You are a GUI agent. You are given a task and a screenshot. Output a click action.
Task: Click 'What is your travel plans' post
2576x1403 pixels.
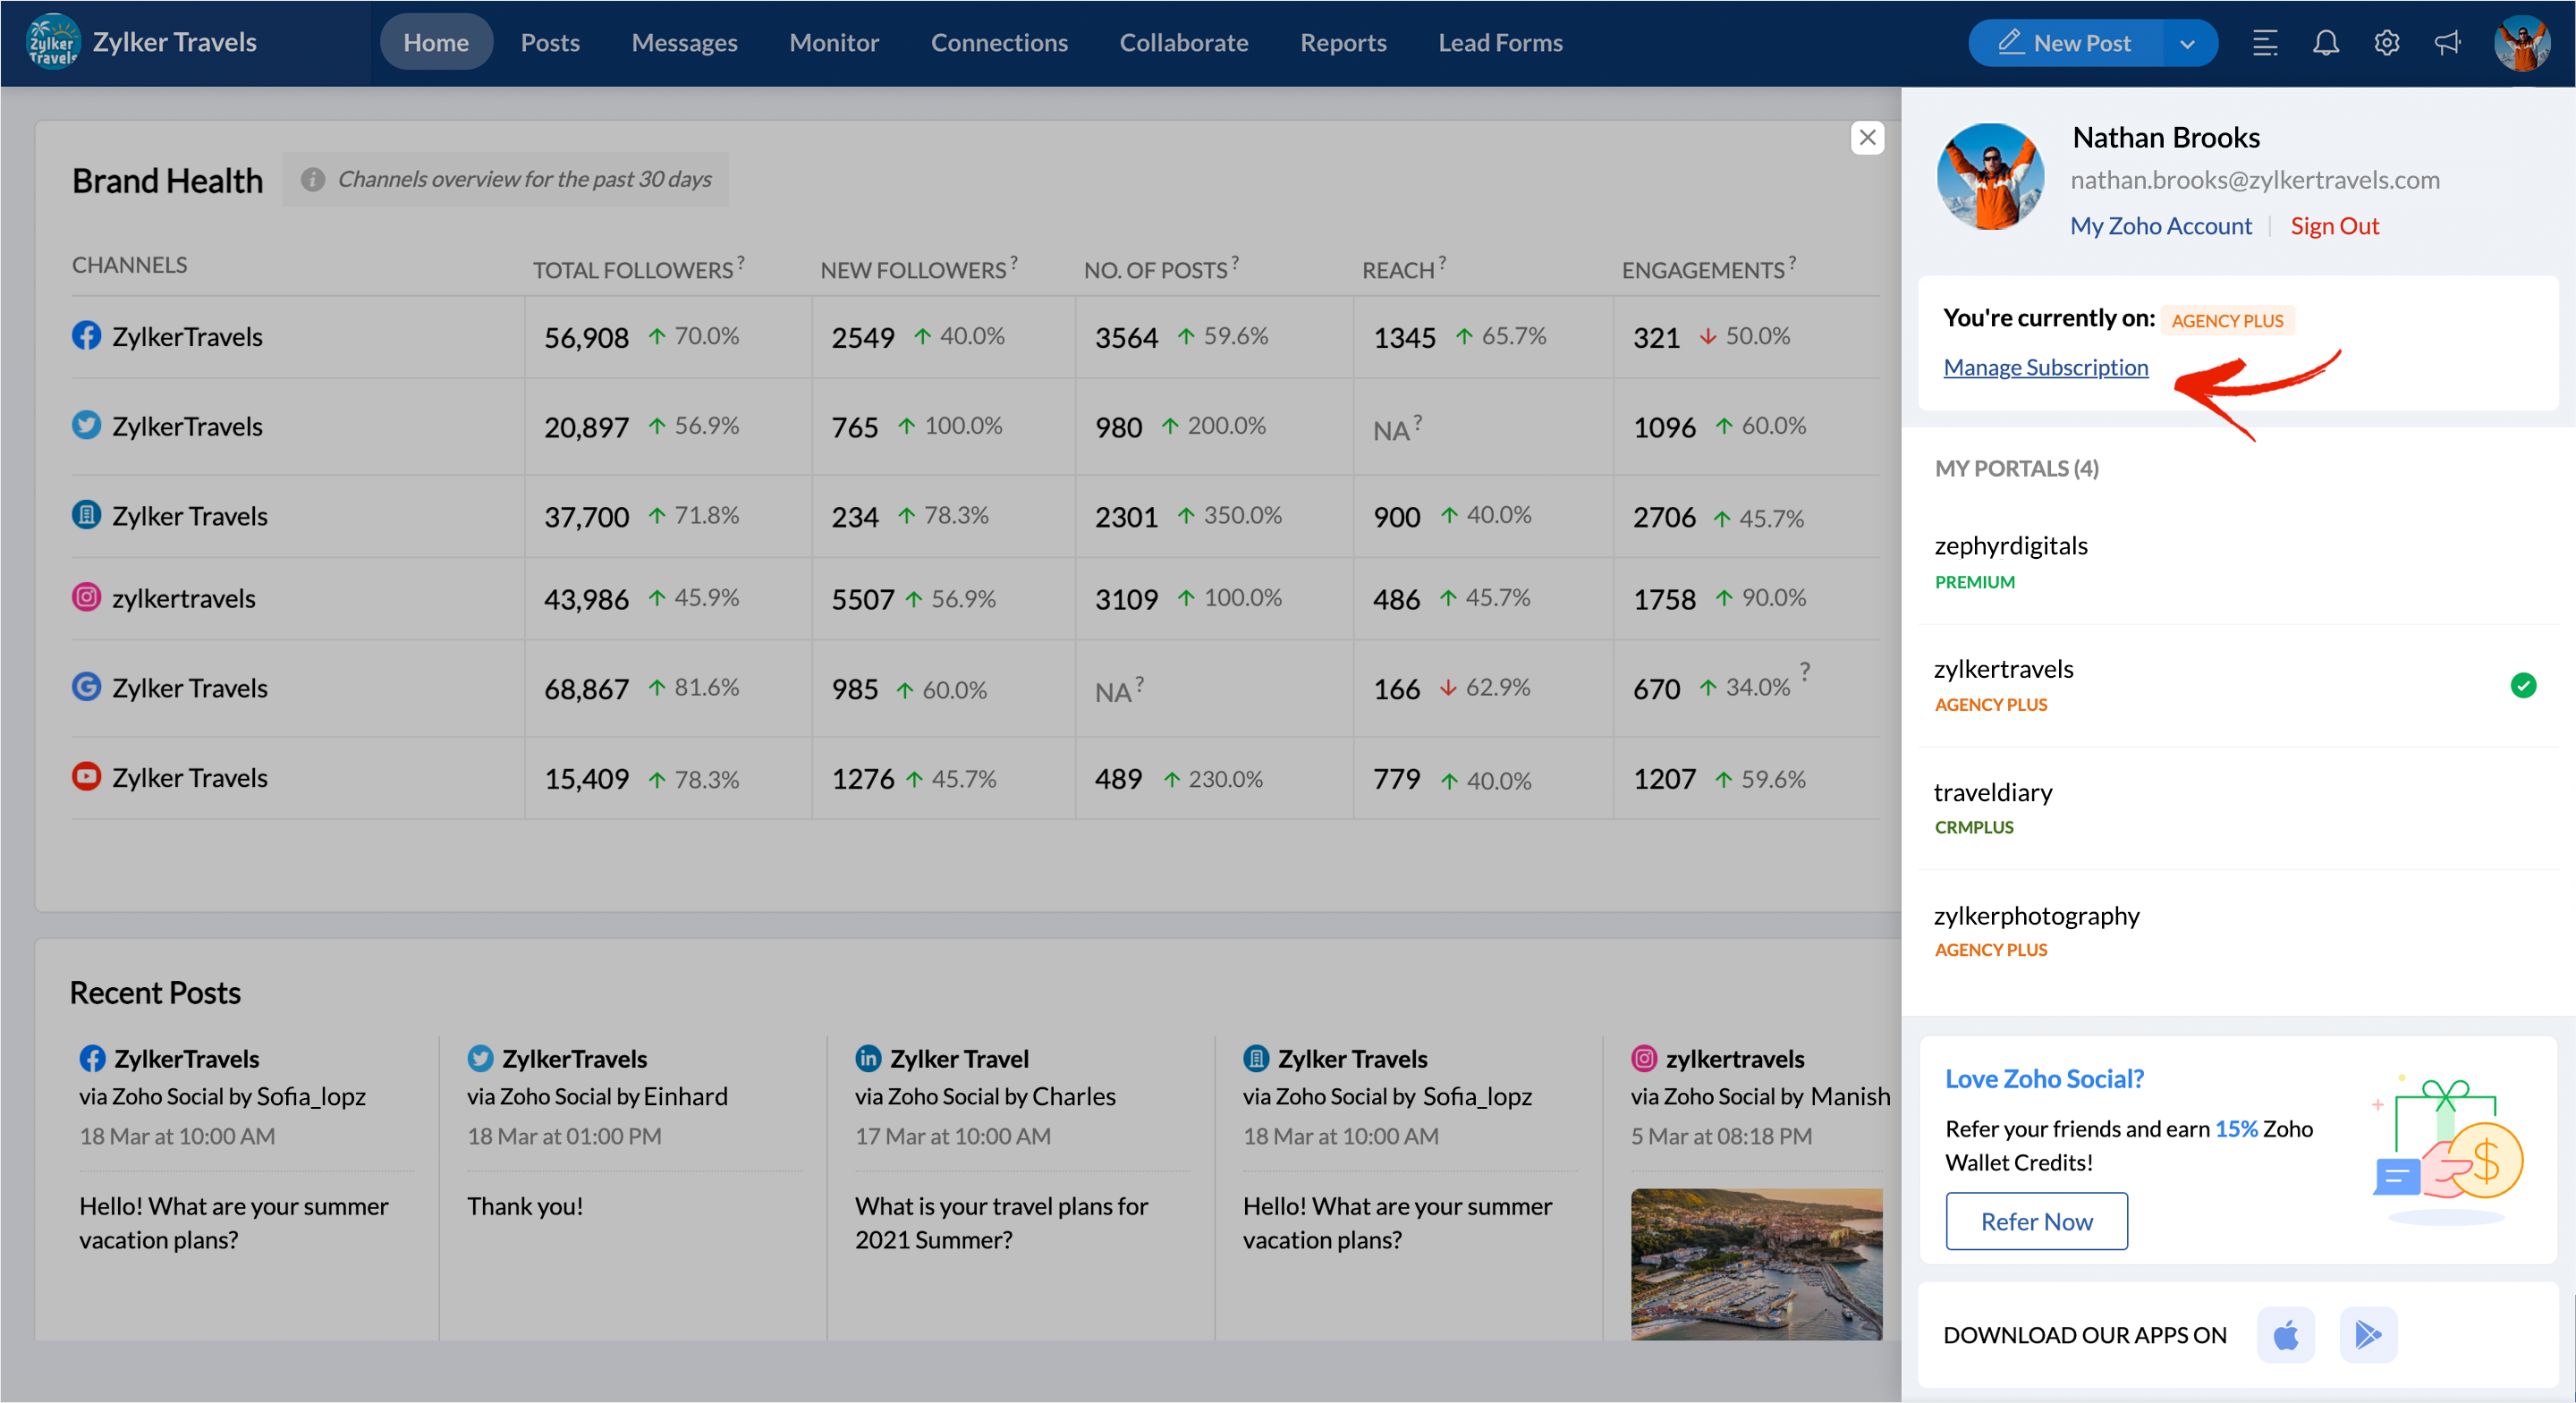[x=1001, y=1223]
